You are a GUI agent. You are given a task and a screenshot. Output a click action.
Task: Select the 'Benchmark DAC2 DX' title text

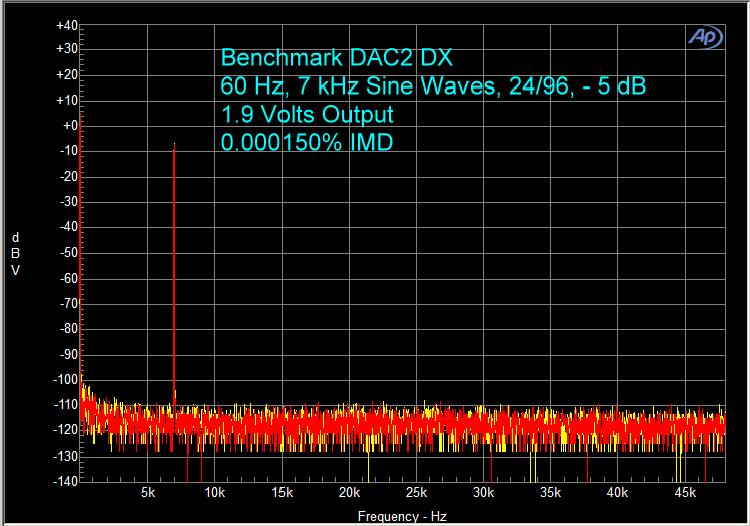pos(336,57)
